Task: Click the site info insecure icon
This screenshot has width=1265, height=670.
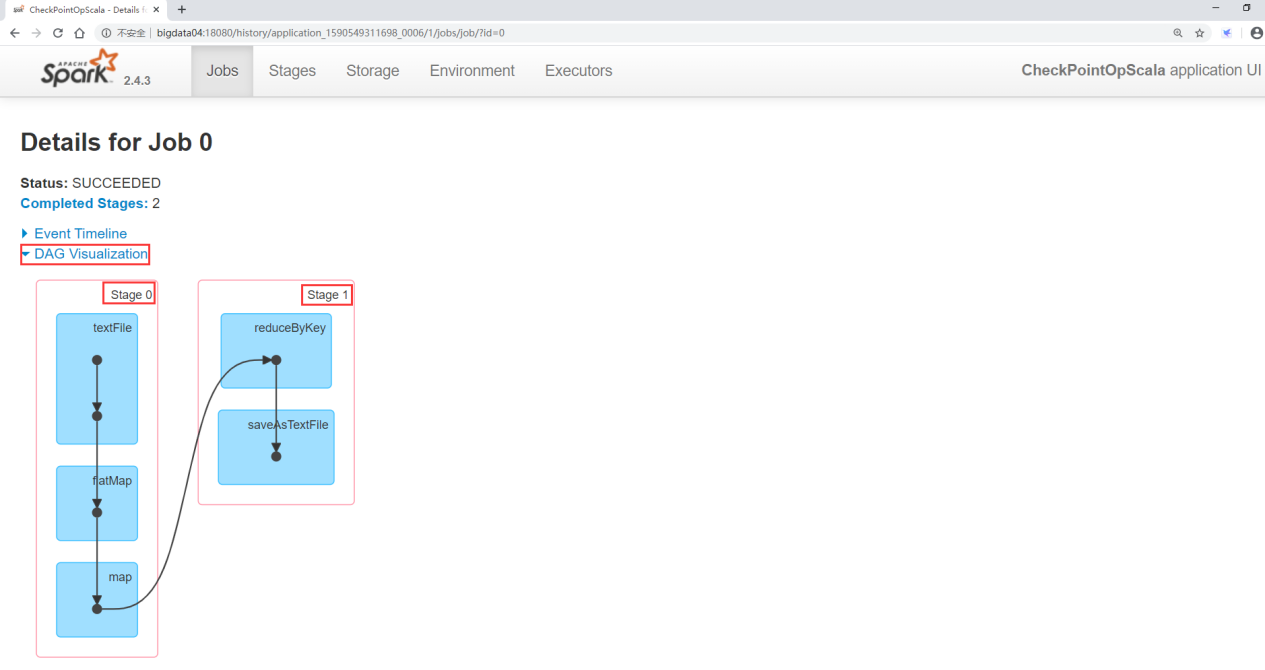Action: click(106, 33)
